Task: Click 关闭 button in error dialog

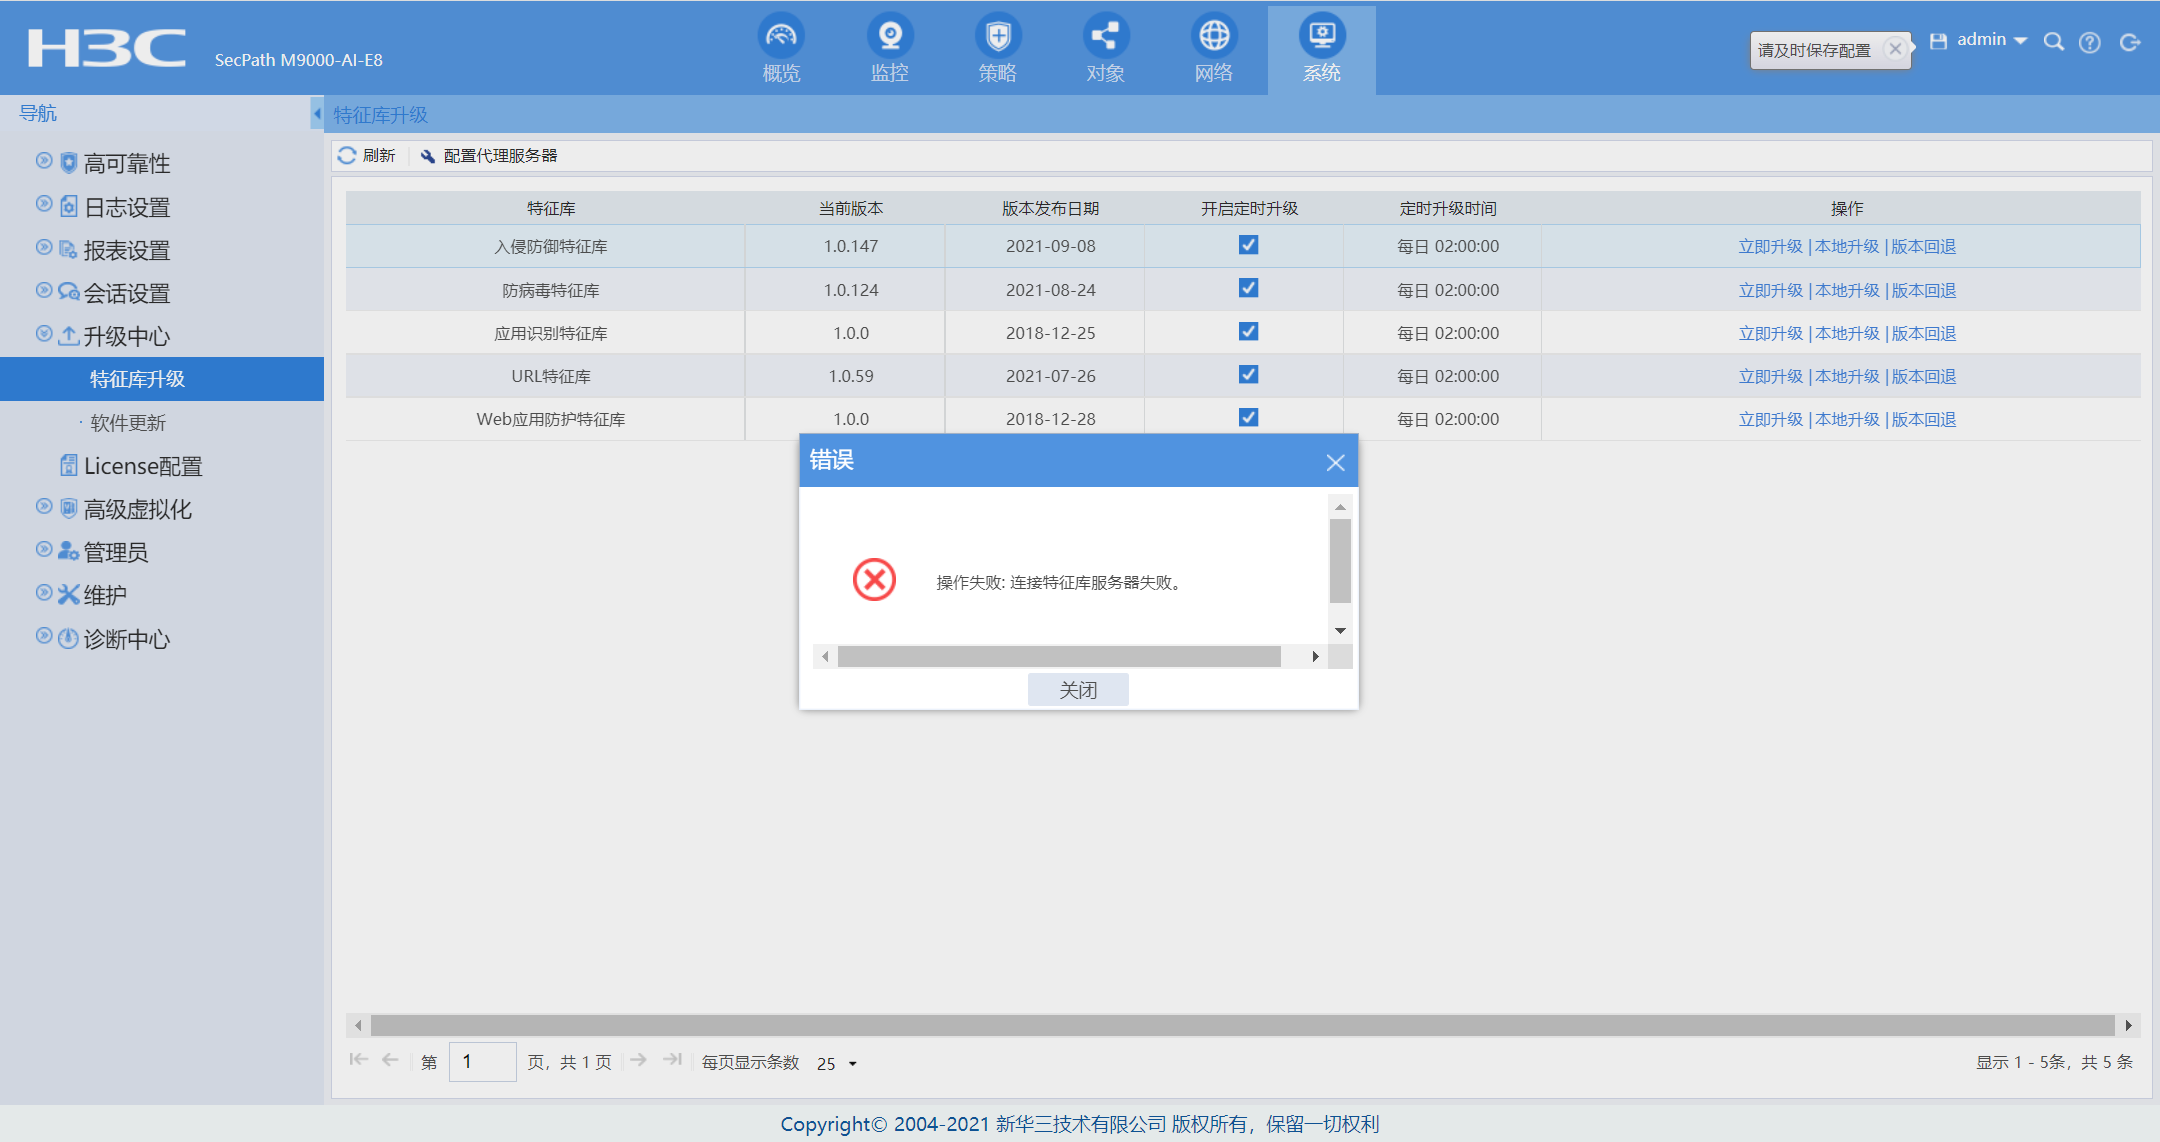Action: point(1078,690)
